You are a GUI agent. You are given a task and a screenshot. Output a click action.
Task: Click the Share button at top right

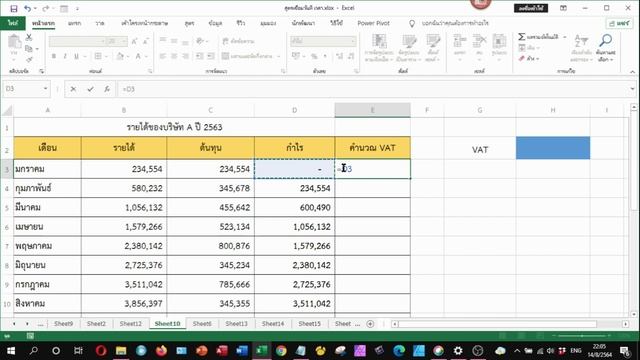619,24
